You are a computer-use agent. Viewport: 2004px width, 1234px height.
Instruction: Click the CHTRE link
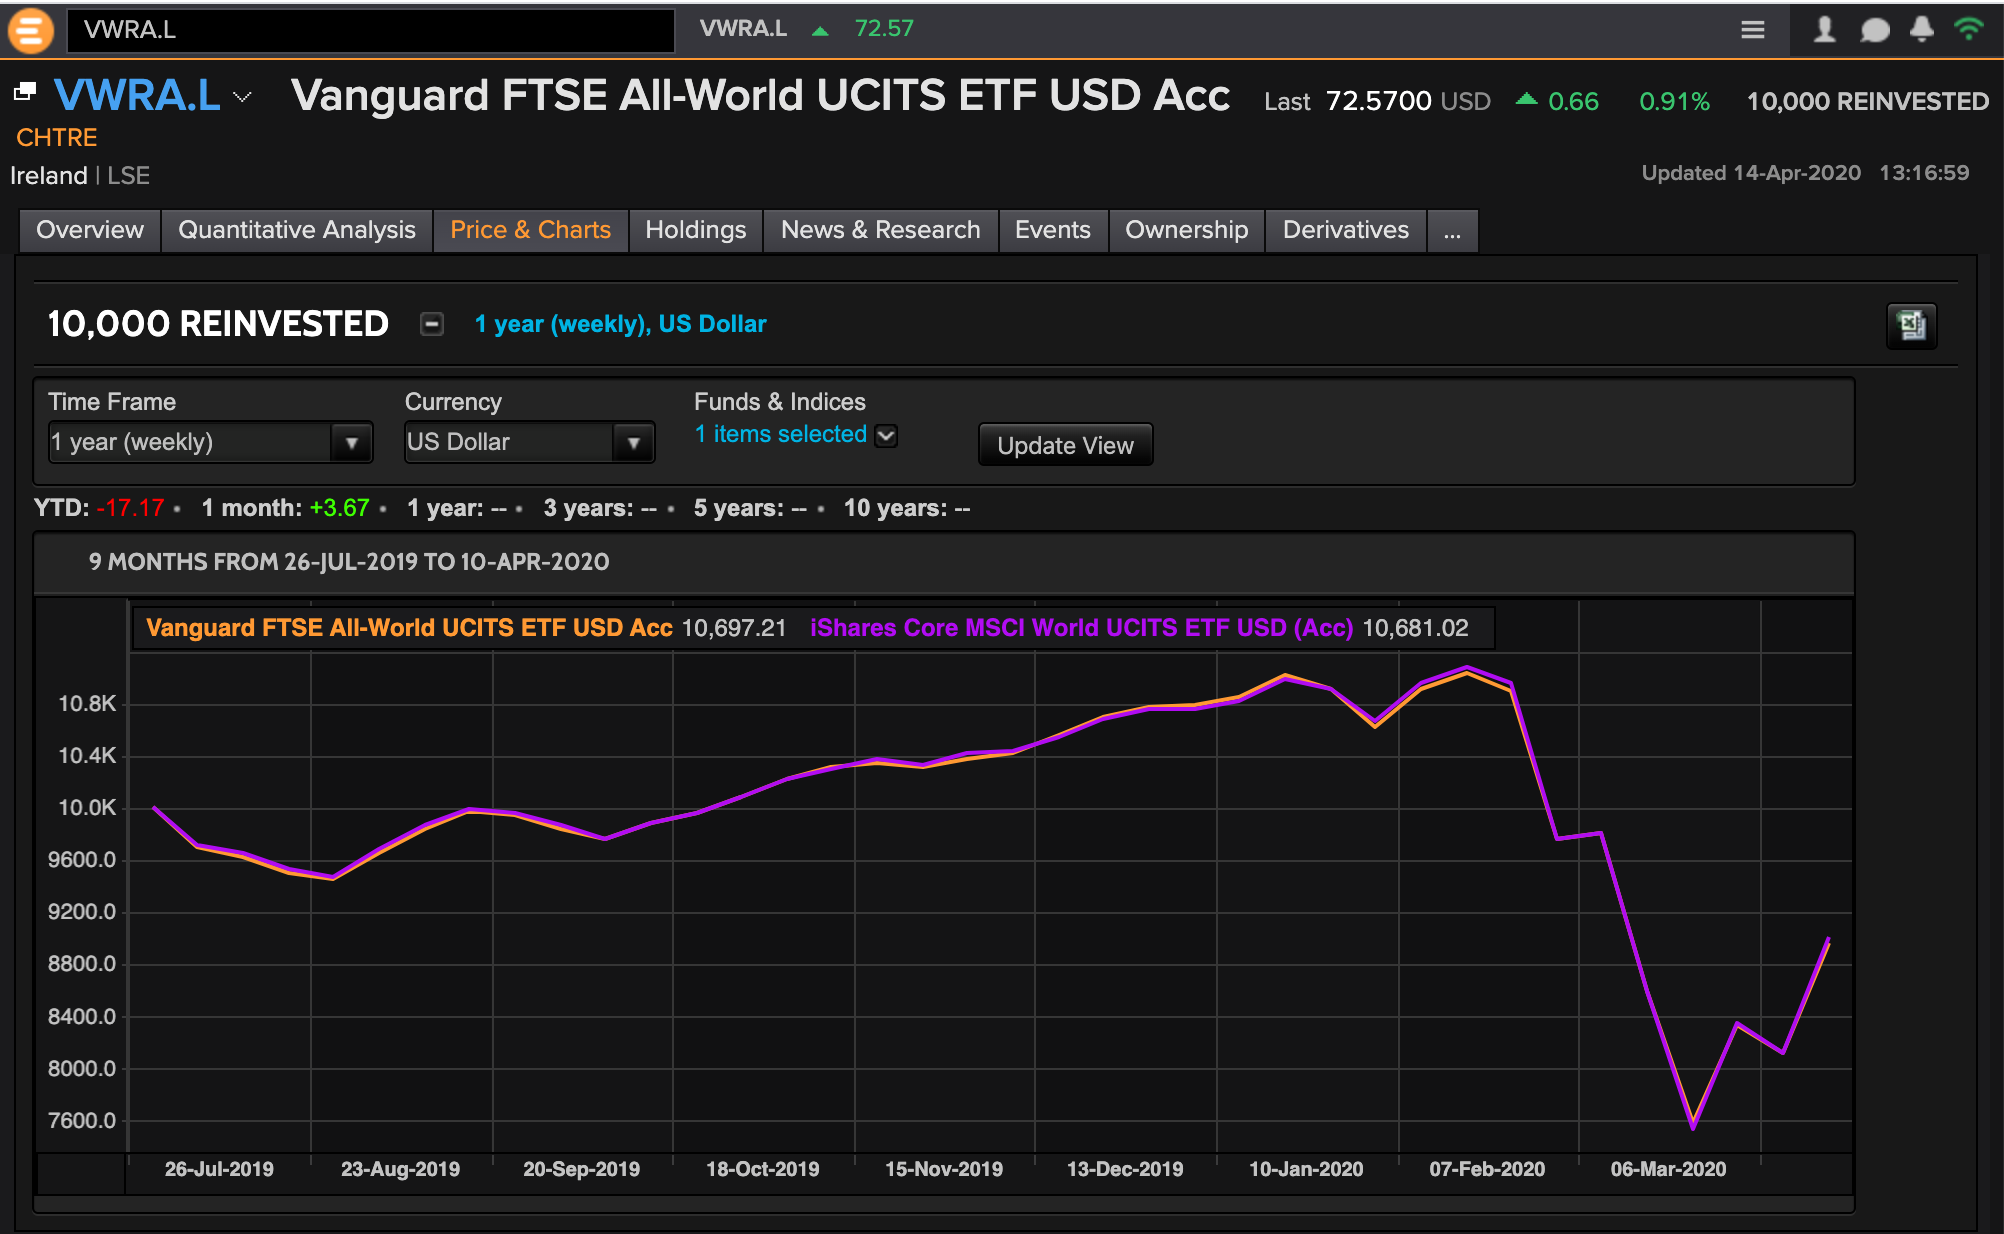point(57,137)
